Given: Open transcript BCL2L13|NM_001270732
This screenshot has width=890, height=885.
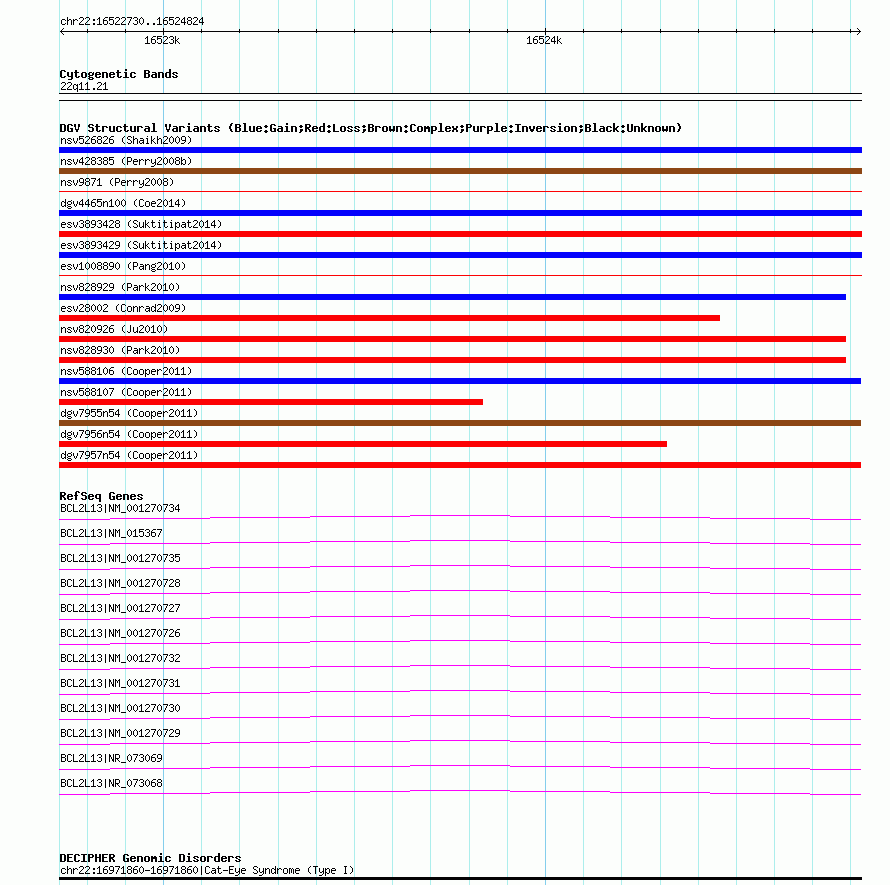Looking at the screenshot, I should [x=120, y=658].
